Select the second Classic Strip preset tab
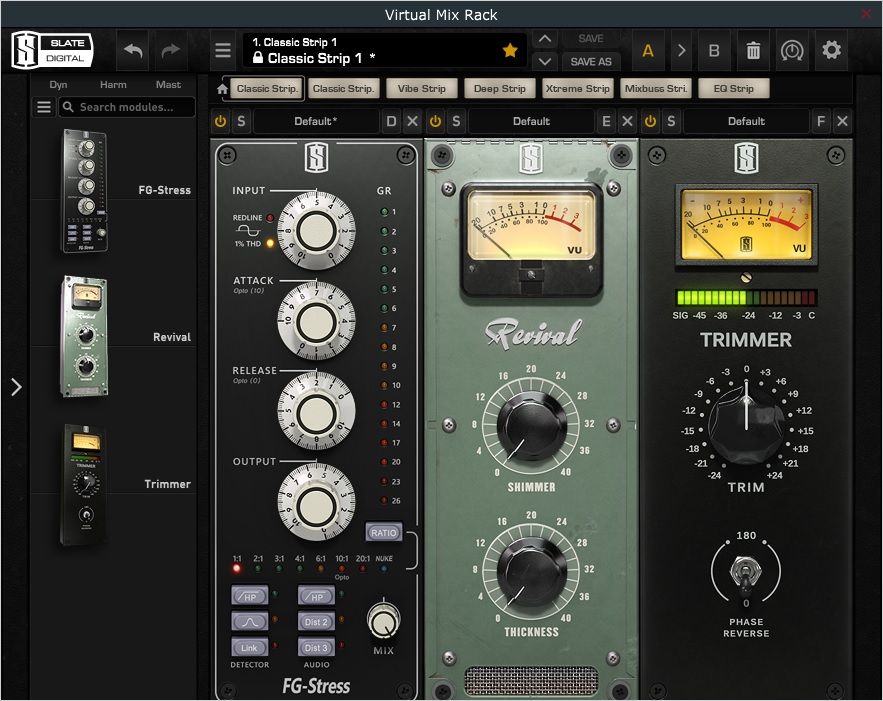This screenshot has width=883, height=701. (343, 88)
